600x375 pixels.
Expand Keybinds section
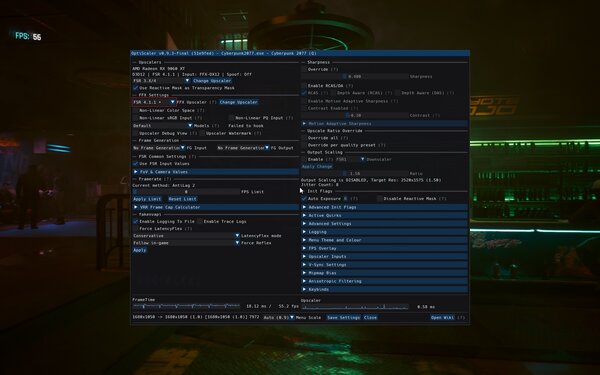[384, 289]
